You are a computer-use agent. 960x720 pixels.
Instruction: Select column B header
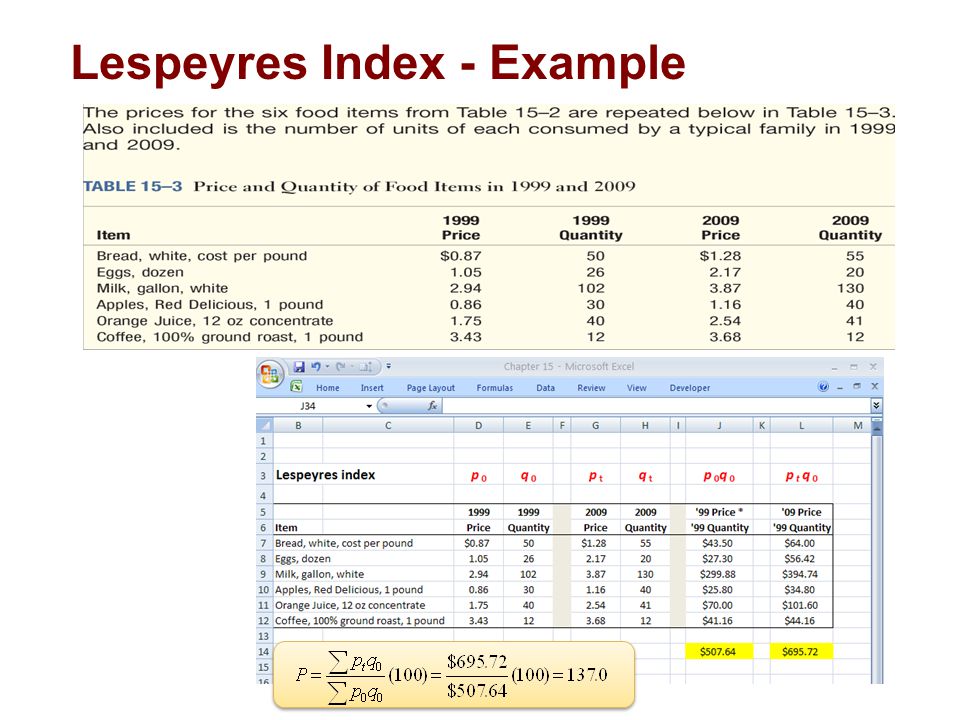coord(298,425)
